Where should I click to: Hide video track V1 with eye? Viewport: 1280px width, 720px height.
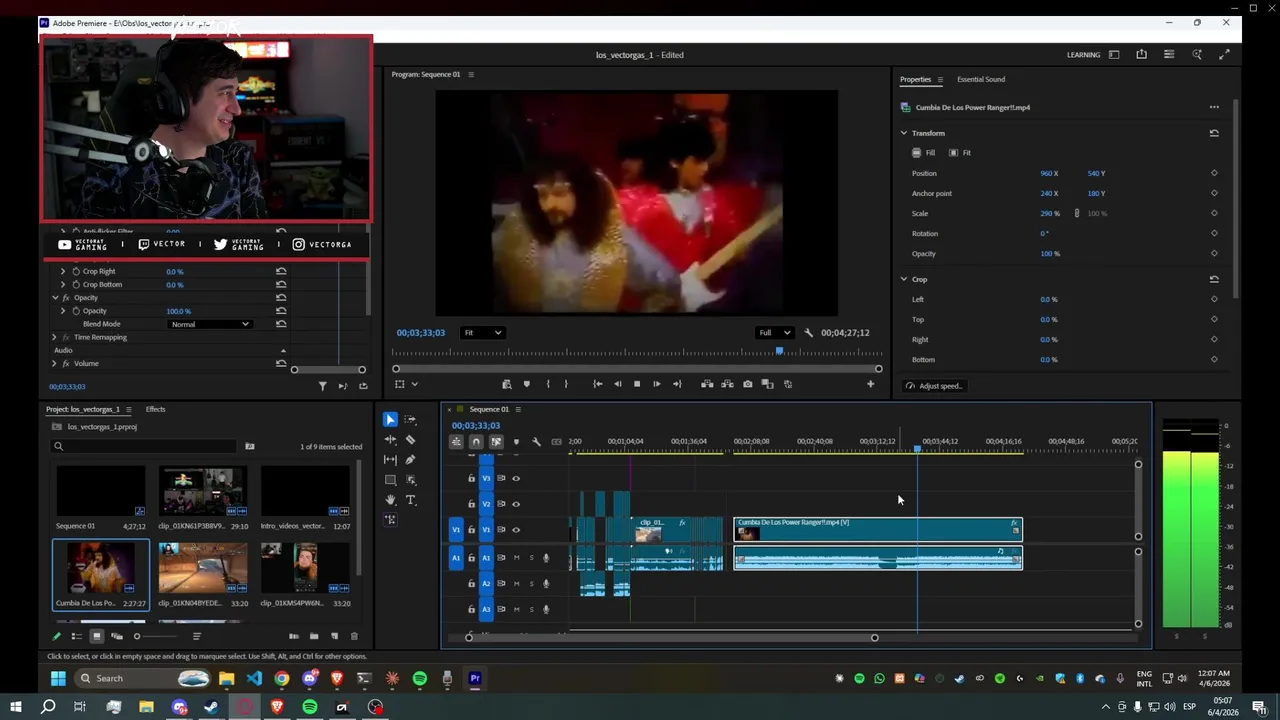516,530
